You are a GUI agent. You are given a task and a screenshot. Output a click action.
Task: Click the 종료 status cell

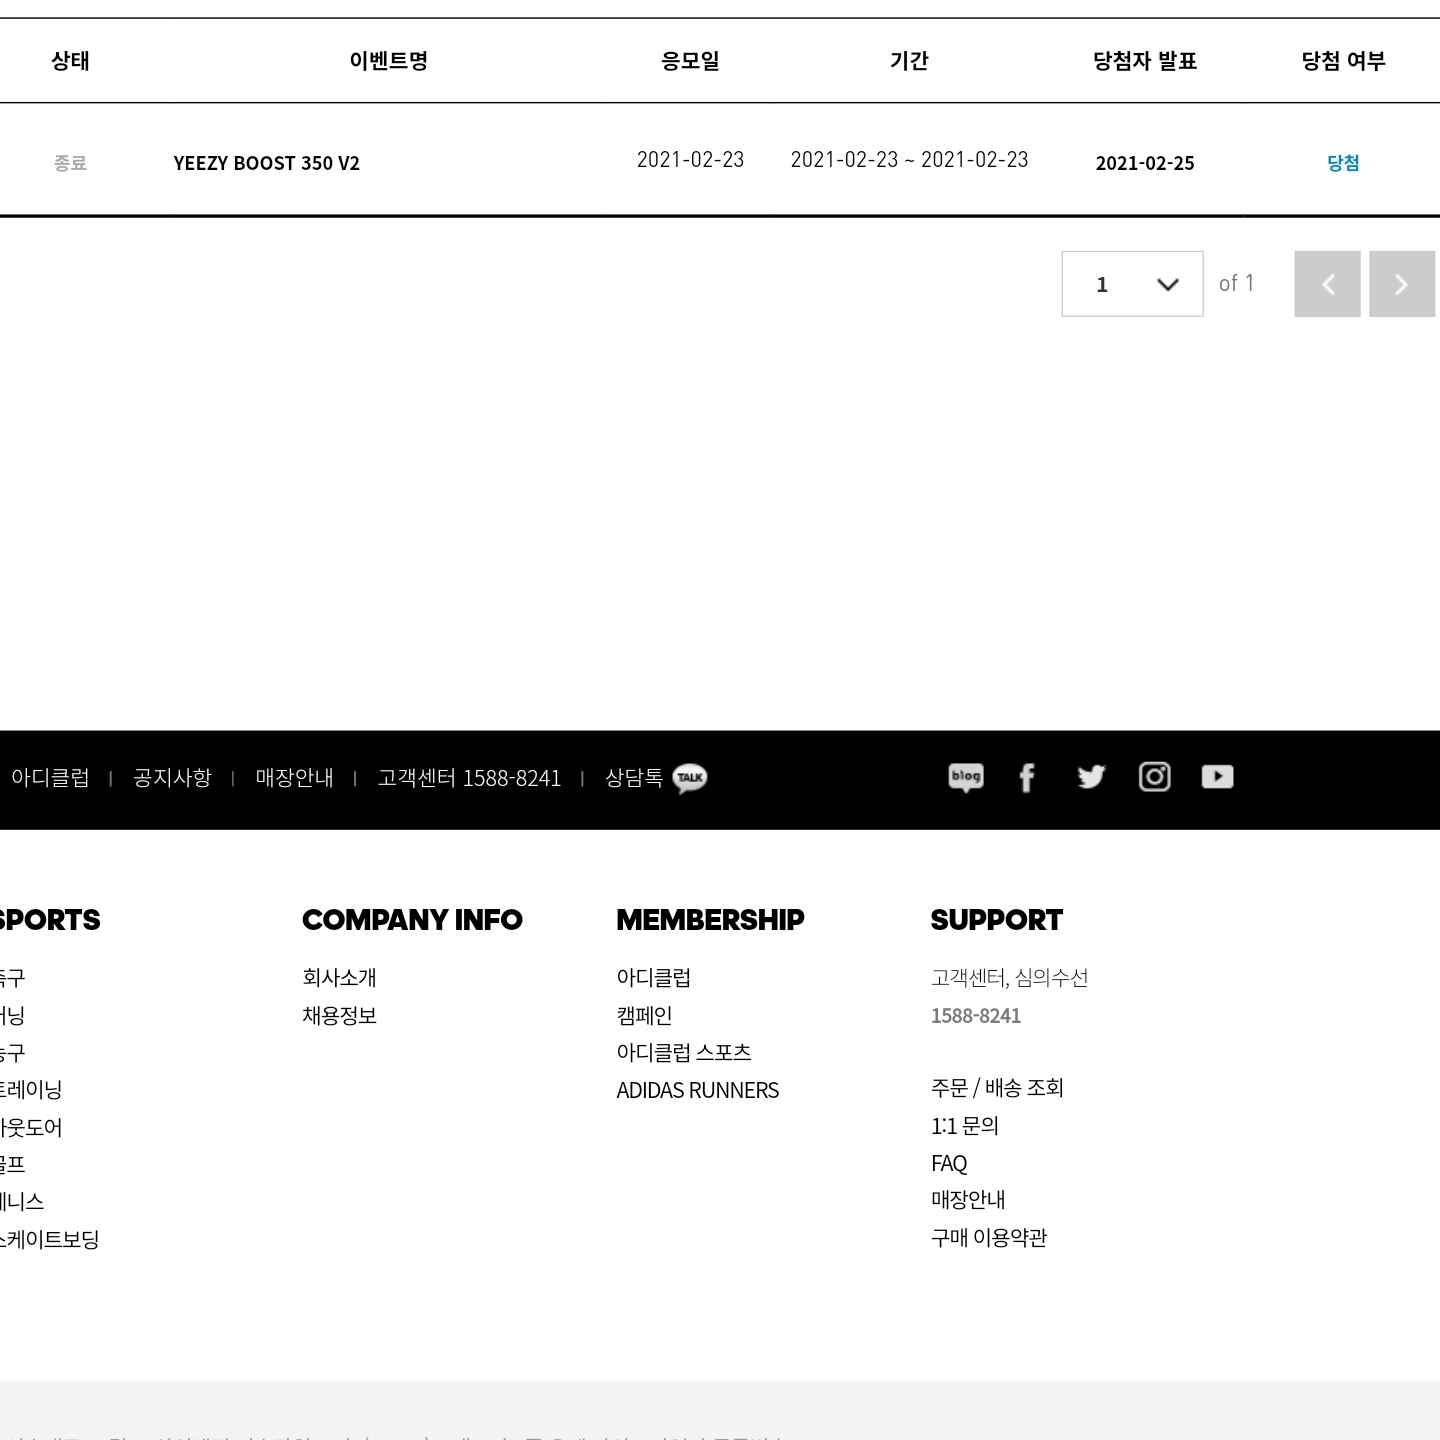pyautogui.click(x=70, y=163)
